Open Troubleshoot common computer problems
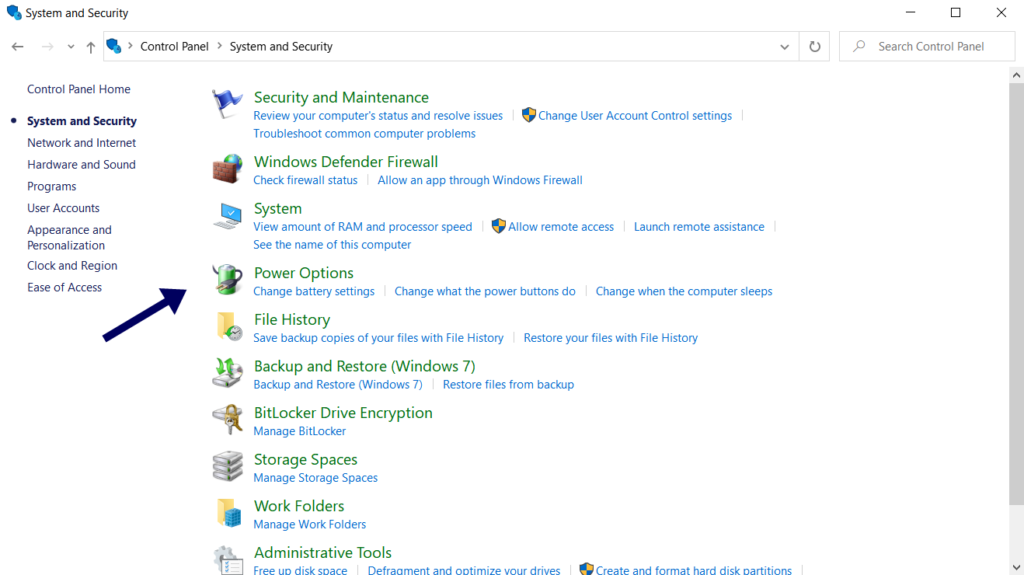 click(x=364, y=133)
